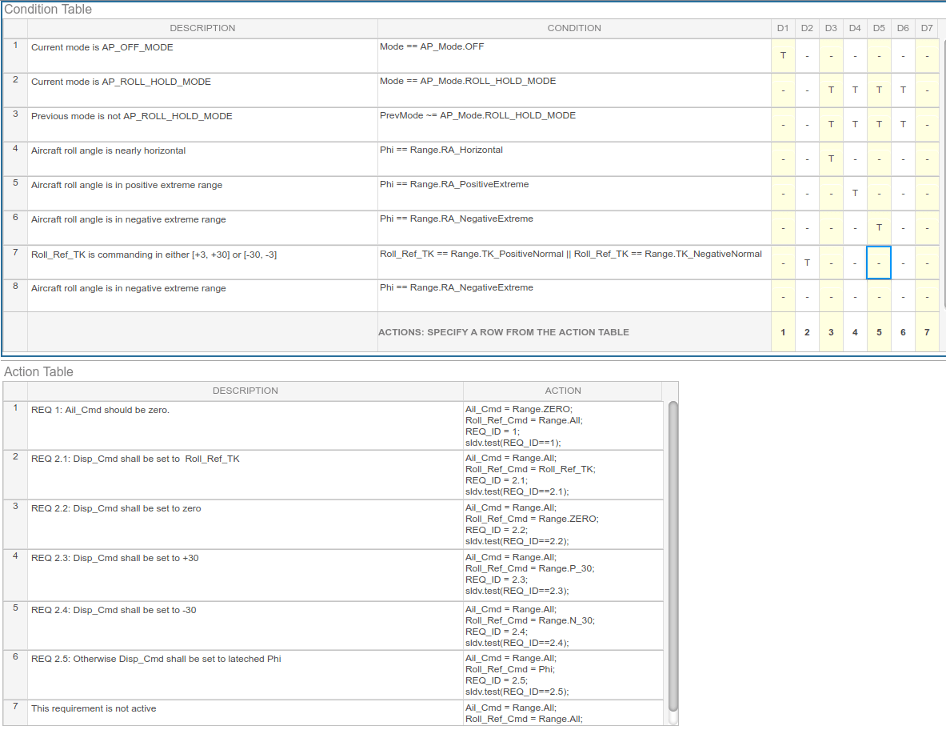Click the 'Roll_Ref_TK == Range.TK_PositiveNormal' condition cell
Image resolution: width=946 pixels, height=730 pixels.
(x=574, y=262)
